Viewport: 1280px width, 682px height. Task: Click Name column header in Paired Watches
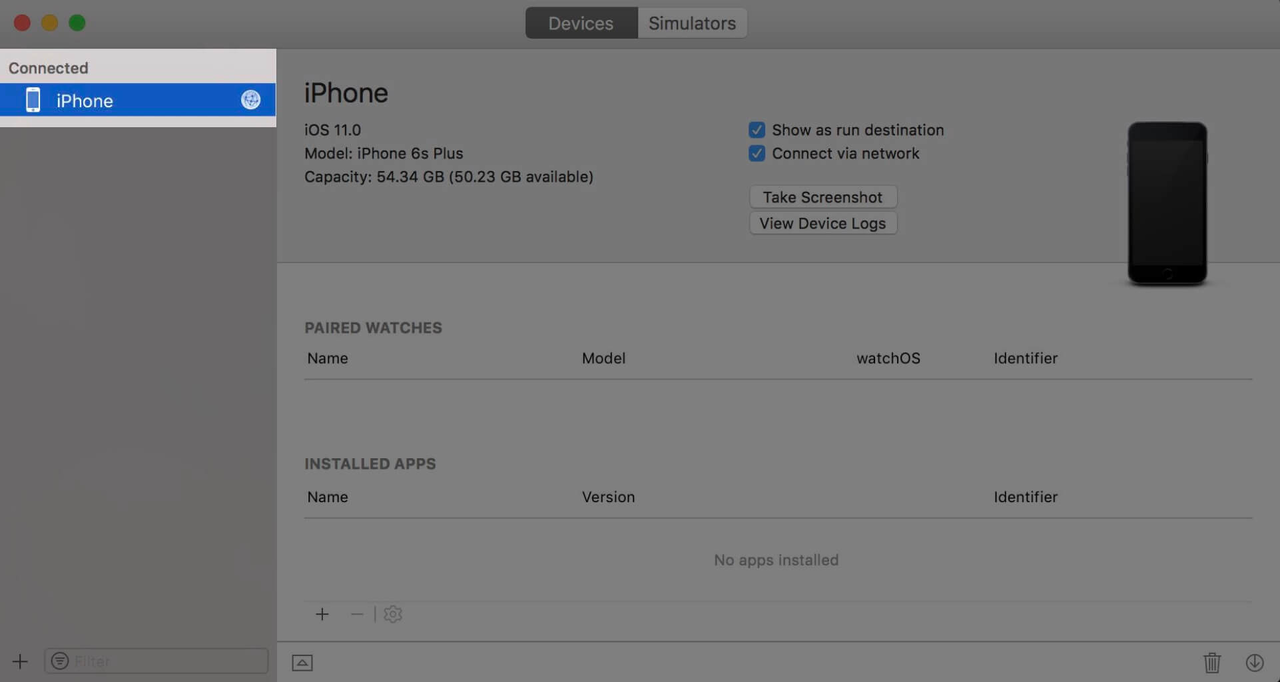click(328, 358)
